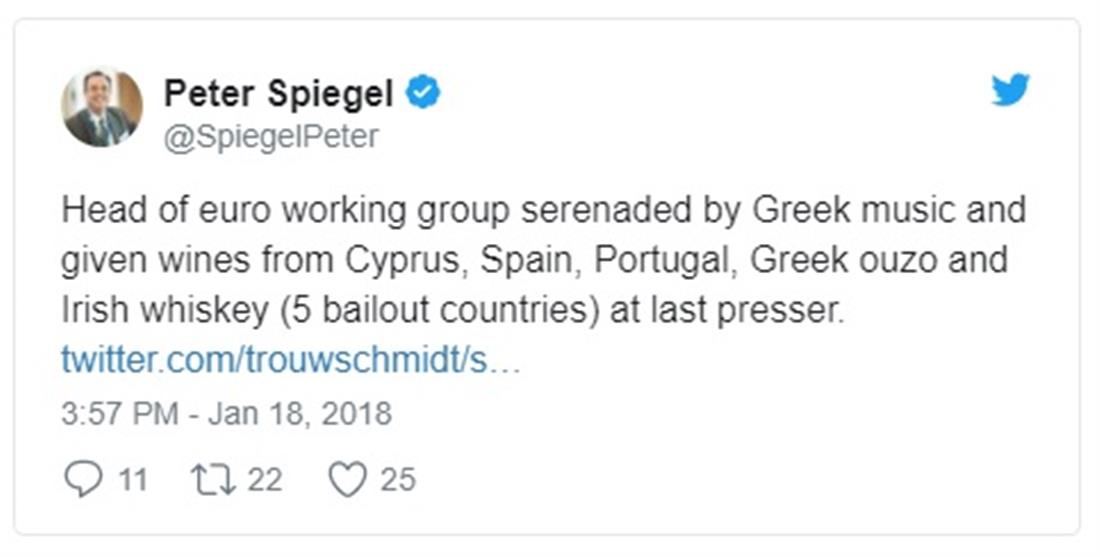Screen dimensions: 1100x557
Task: Open the Peter Spiegel display name link
Action: pyautogui.click(x=278, y=94)
